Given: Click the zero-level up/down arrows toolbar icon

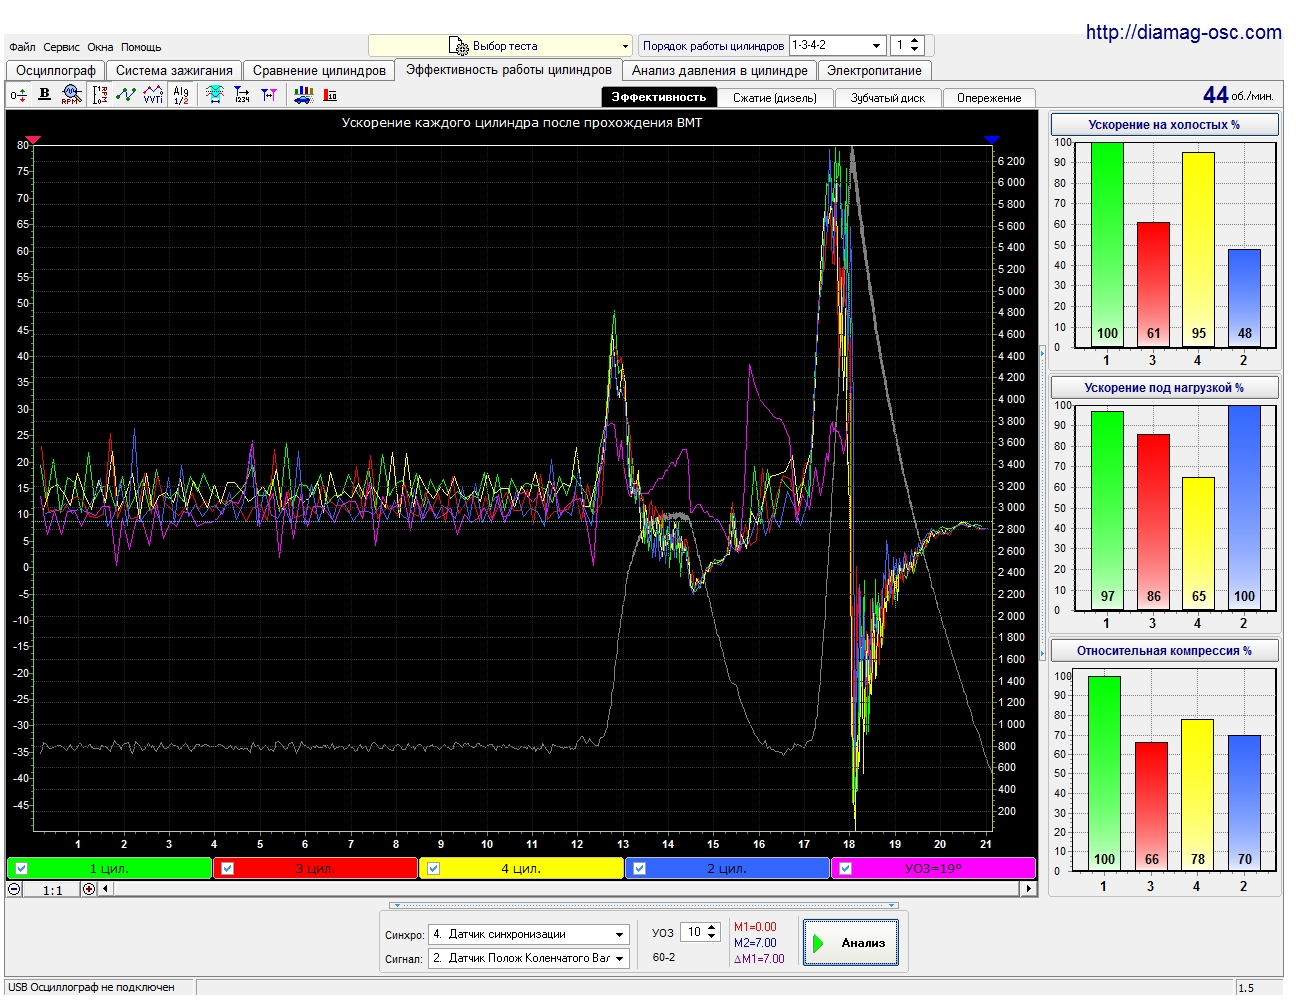Looking at the screenshot, I should pyautogui.click(x=18, y=95).
